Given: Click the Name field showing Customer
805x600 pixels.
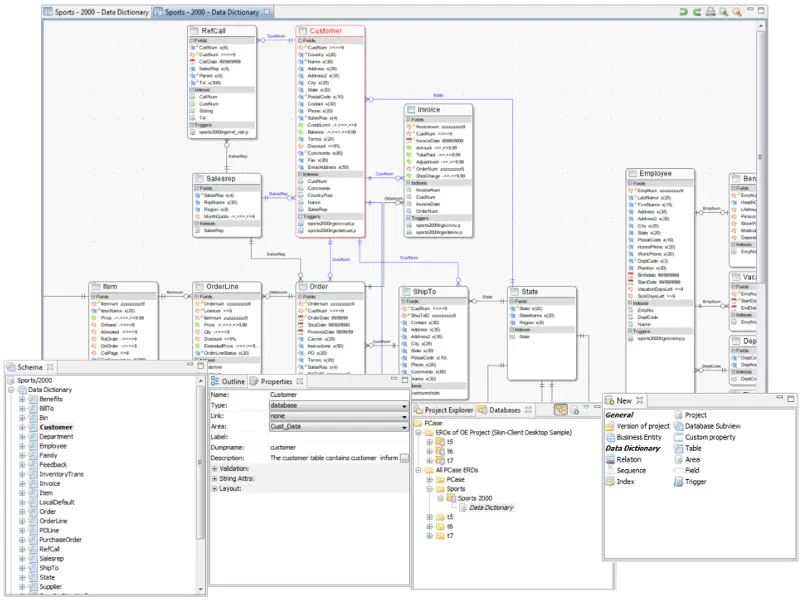Looking at the screenshot, I should coord(339,395).
